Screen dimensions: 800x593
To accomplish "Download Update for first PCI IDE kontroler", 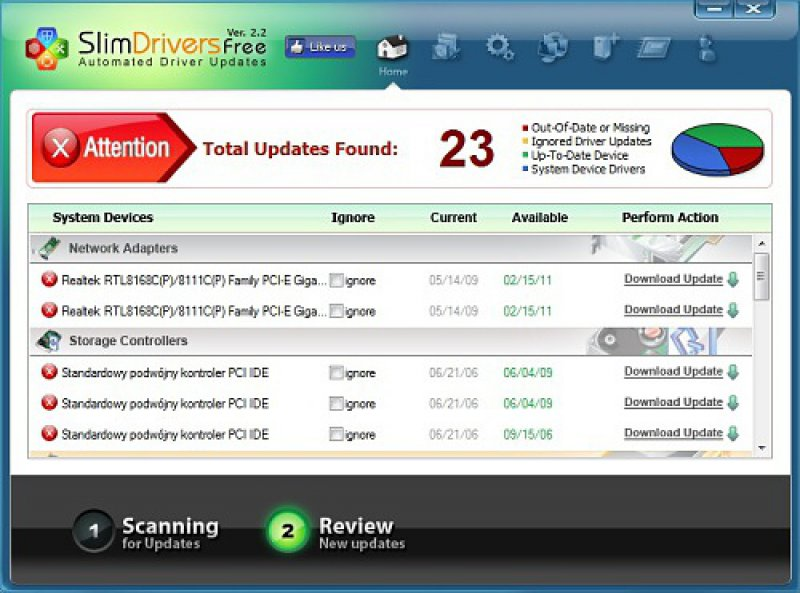I will coord(673,372).
